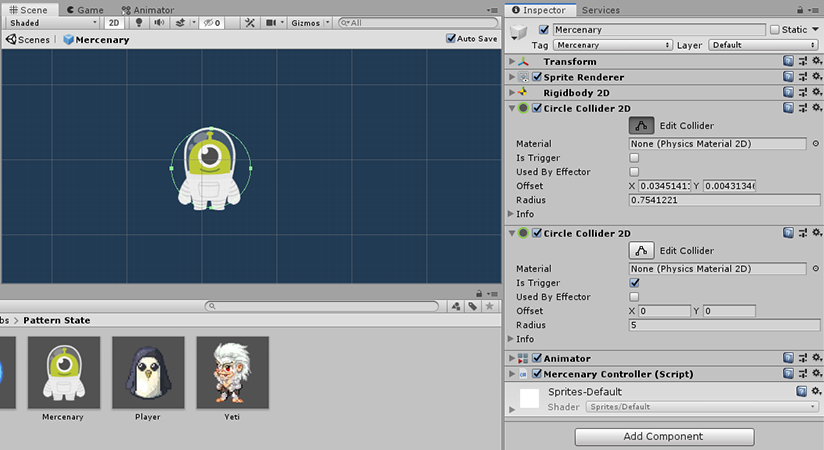The width and height of the screenshot is (824, 450).
Task: Click the lock icon in the Inspector
Action: (x=802, y=10)
